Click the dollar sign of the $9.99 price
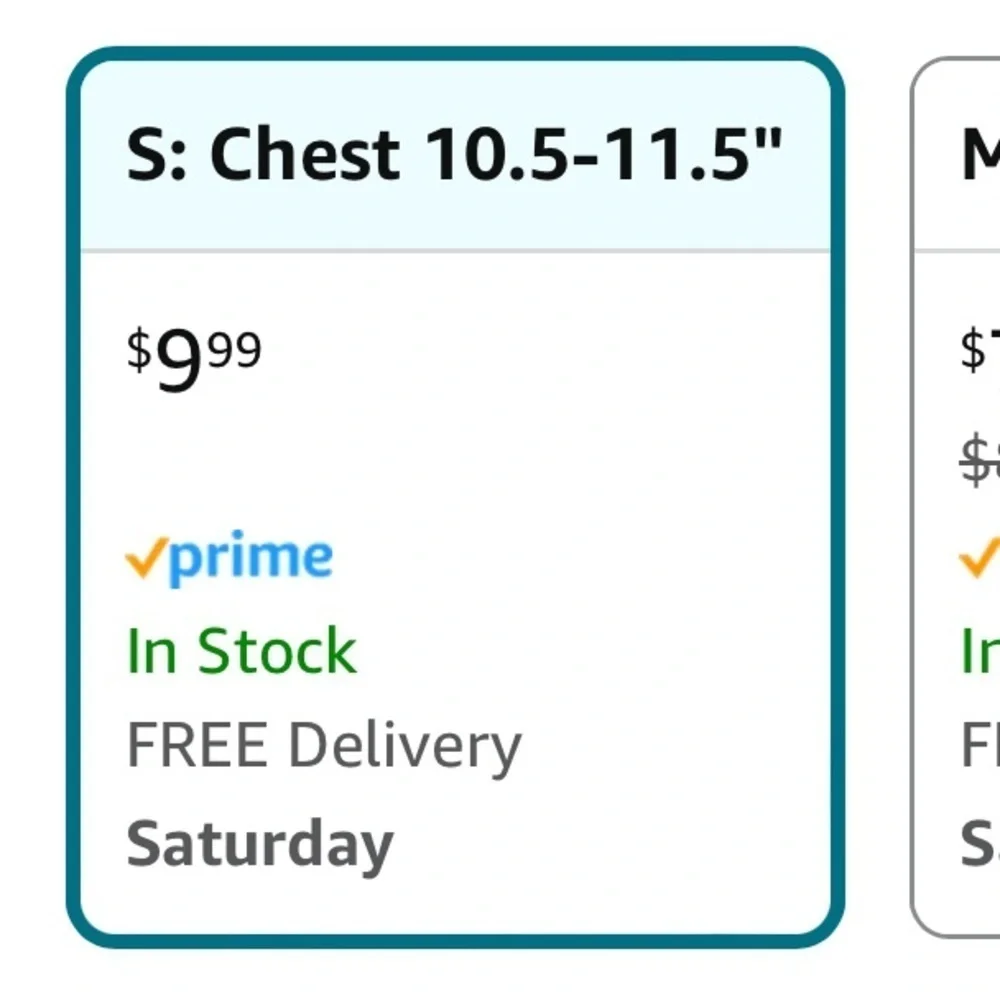 (138, 349)
